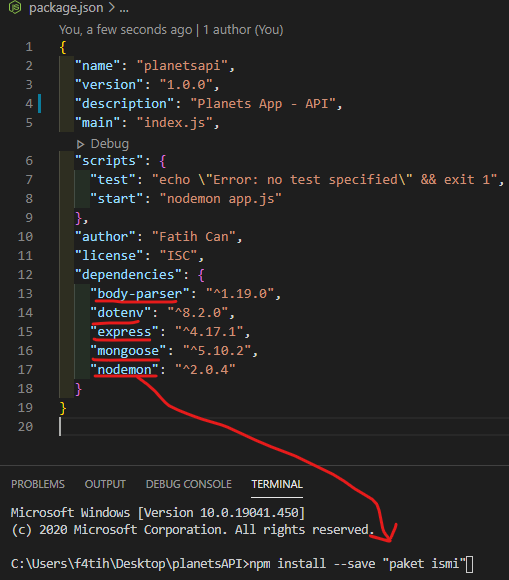Click the "author" key
Image resolution: width=509 pixels, height=580 pixels.
(x=105, y=237)
